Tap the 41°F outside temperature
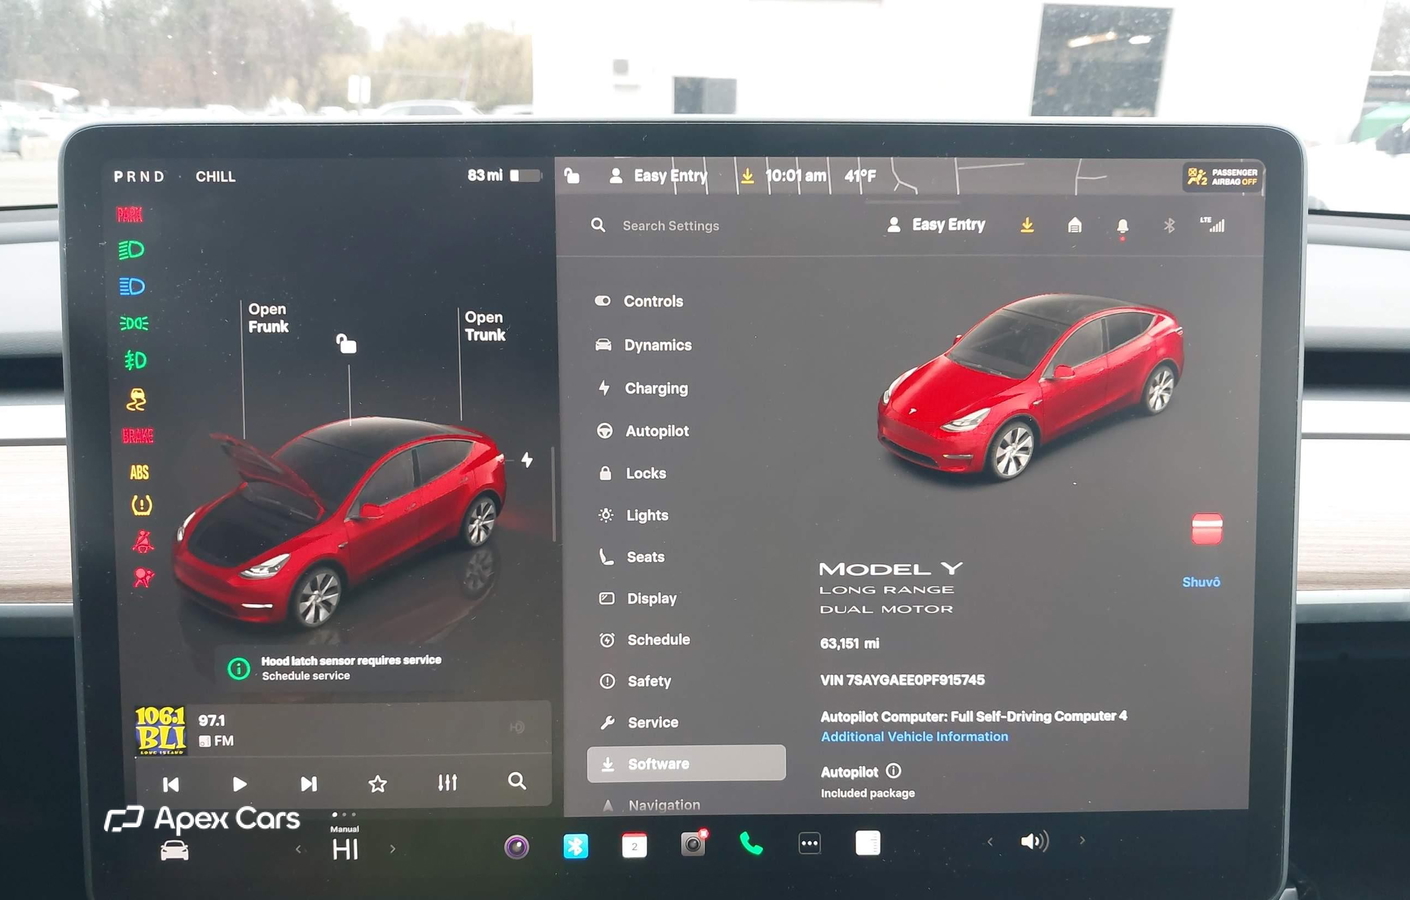The height and width of the screenshot is (900, 1410). pyautogui.click(x=860, y=176)
